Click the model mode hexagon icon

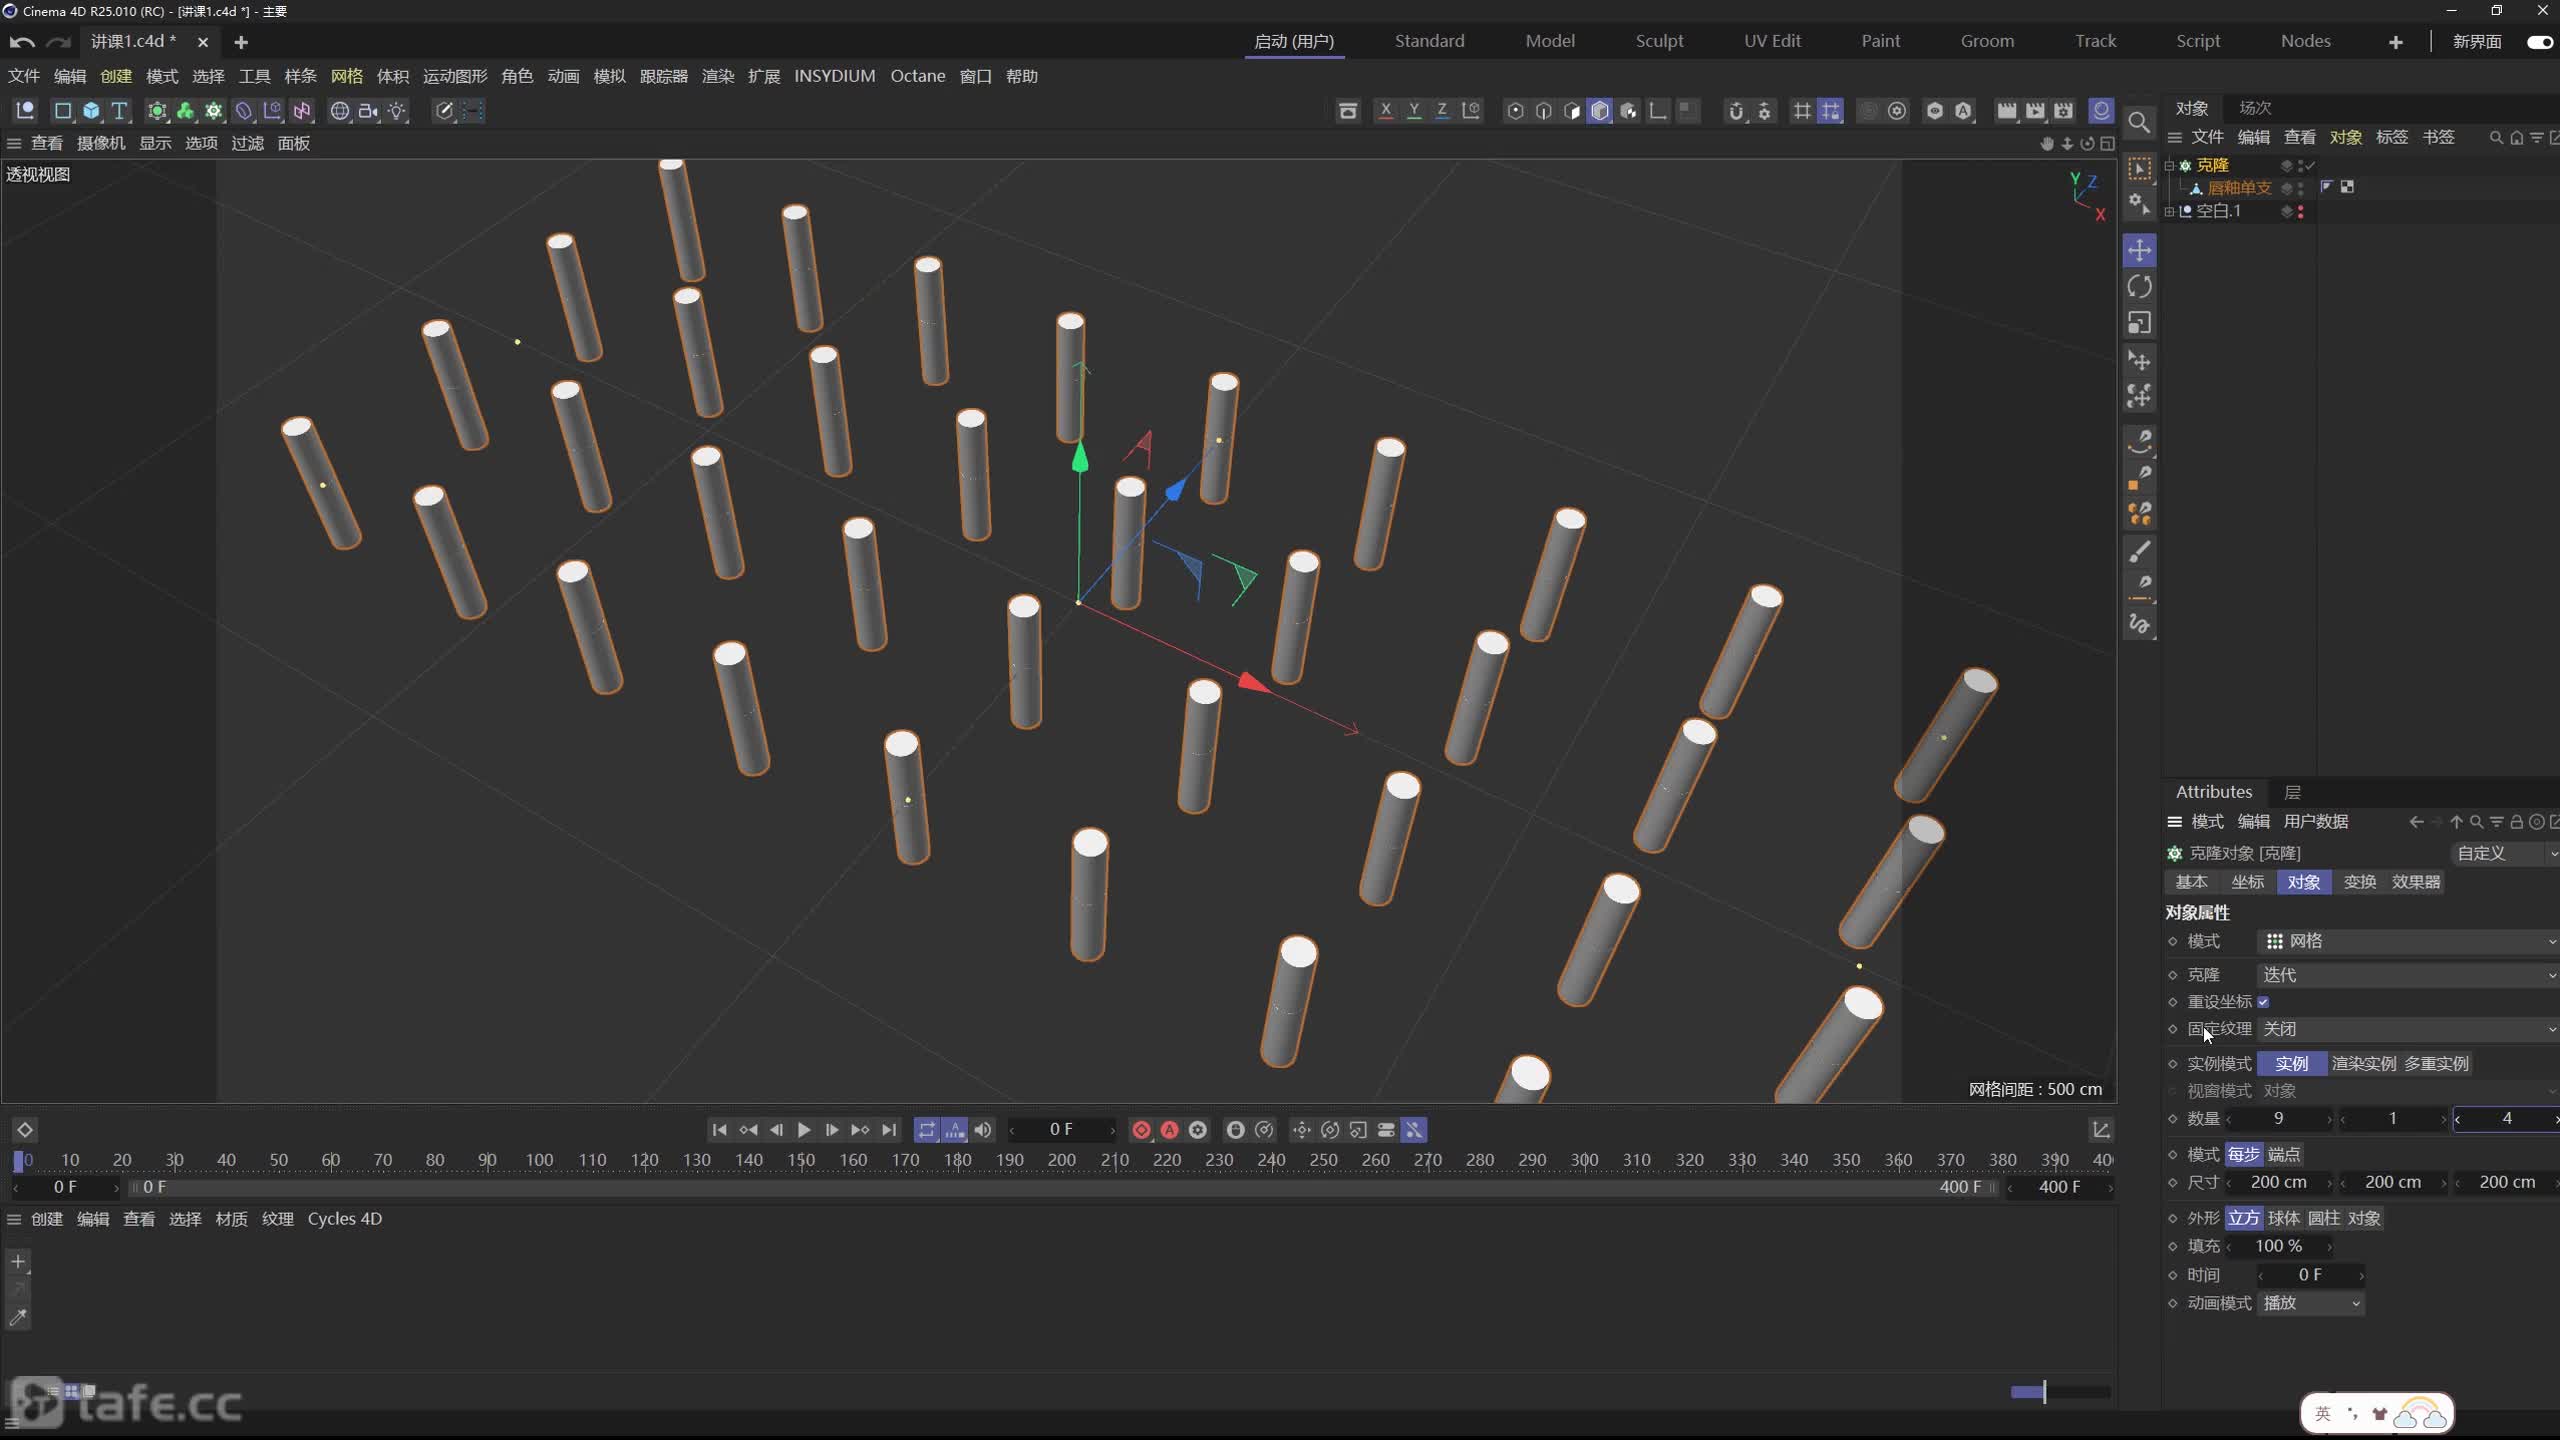pos(1600,110)
